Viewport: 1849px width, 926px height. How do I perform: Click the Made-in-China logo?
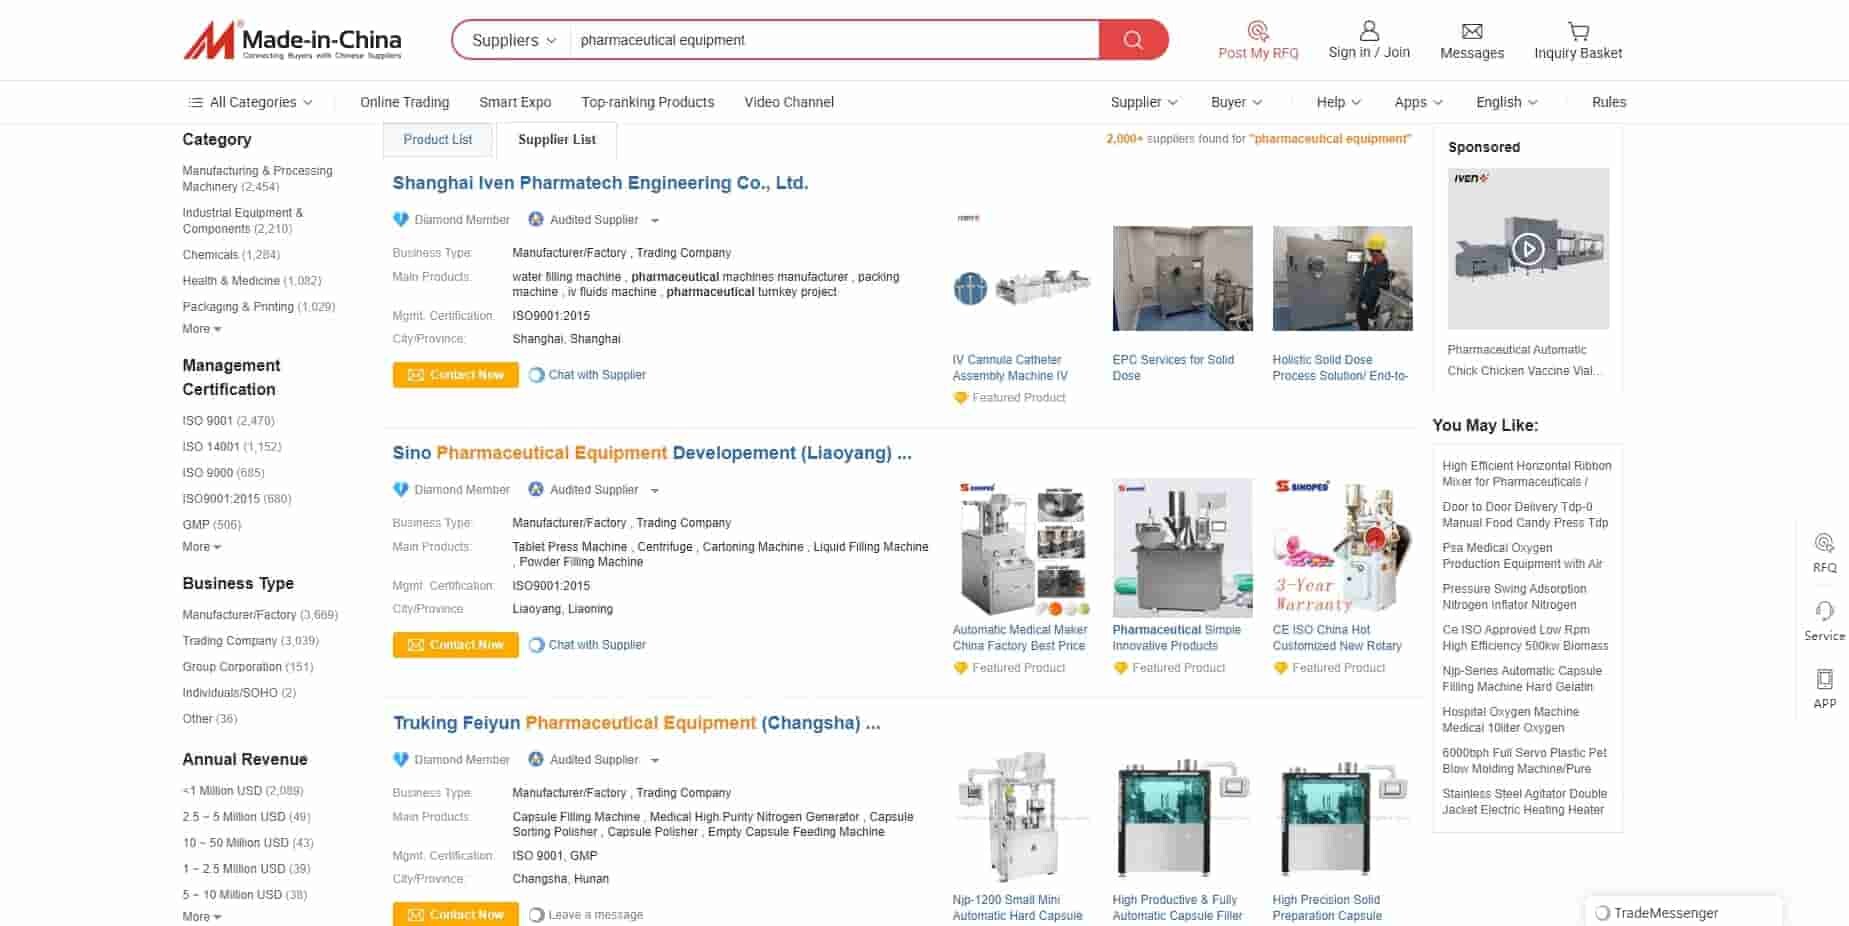[292, 40]
